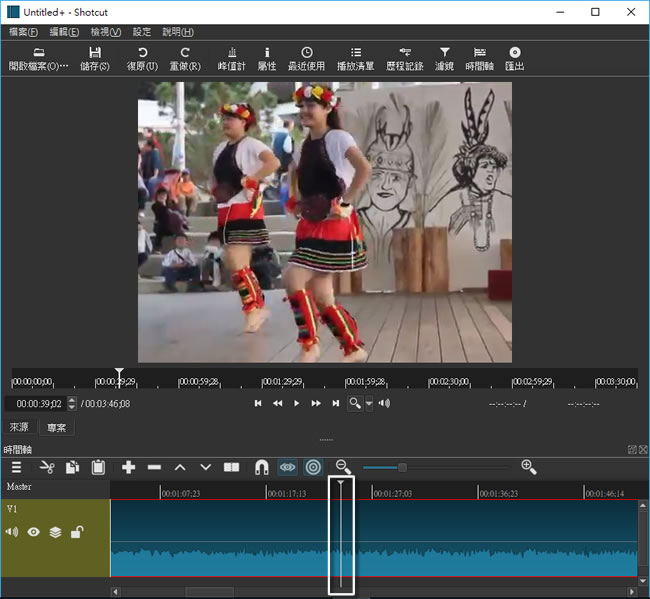Play the video preview
The height and width of the screenshot is (599, 650).
(x=296, y=403)
